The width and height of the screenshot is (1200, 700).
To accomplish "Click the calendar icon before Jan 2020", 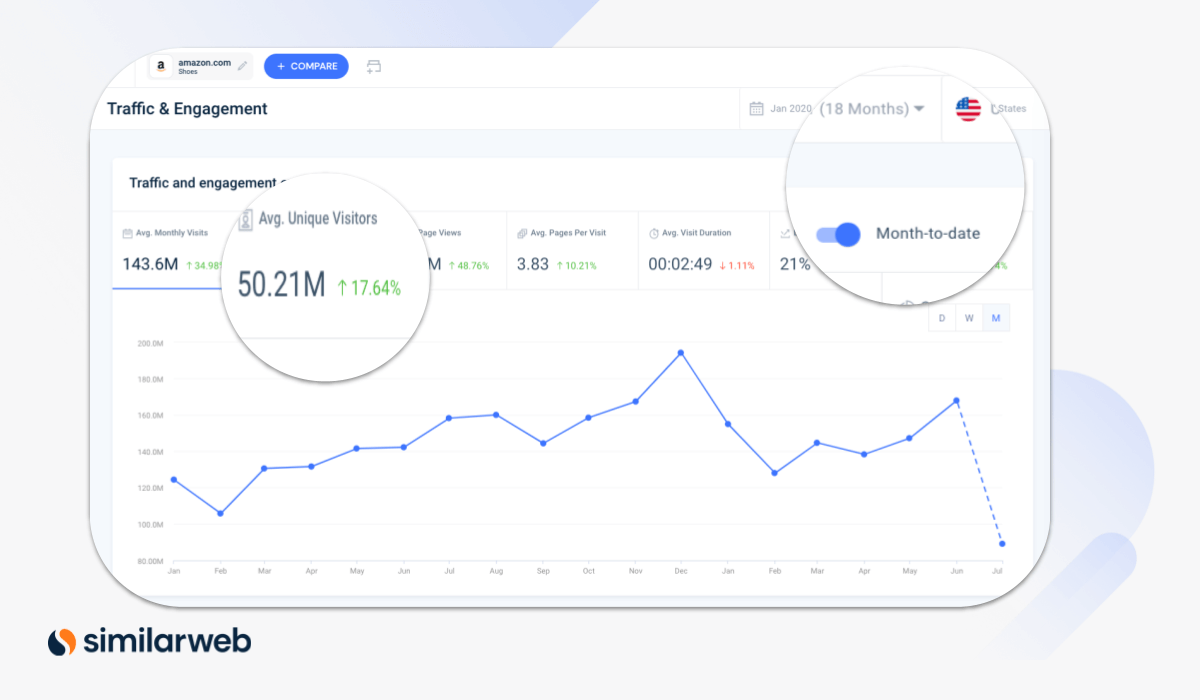I will click(x=757, y=108).
